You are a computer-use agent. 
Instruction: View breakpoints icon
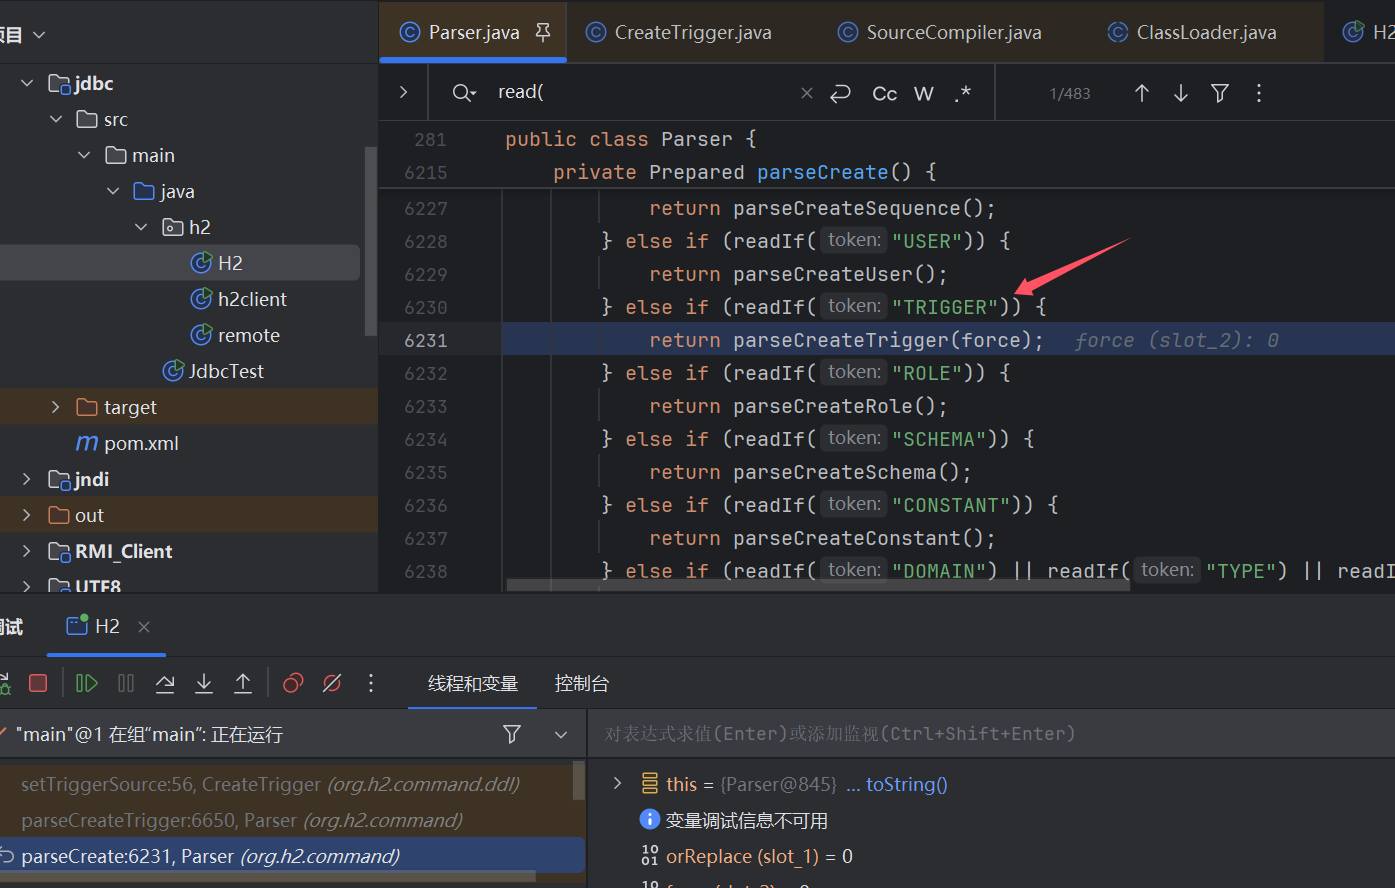click(x=293, y=683)
